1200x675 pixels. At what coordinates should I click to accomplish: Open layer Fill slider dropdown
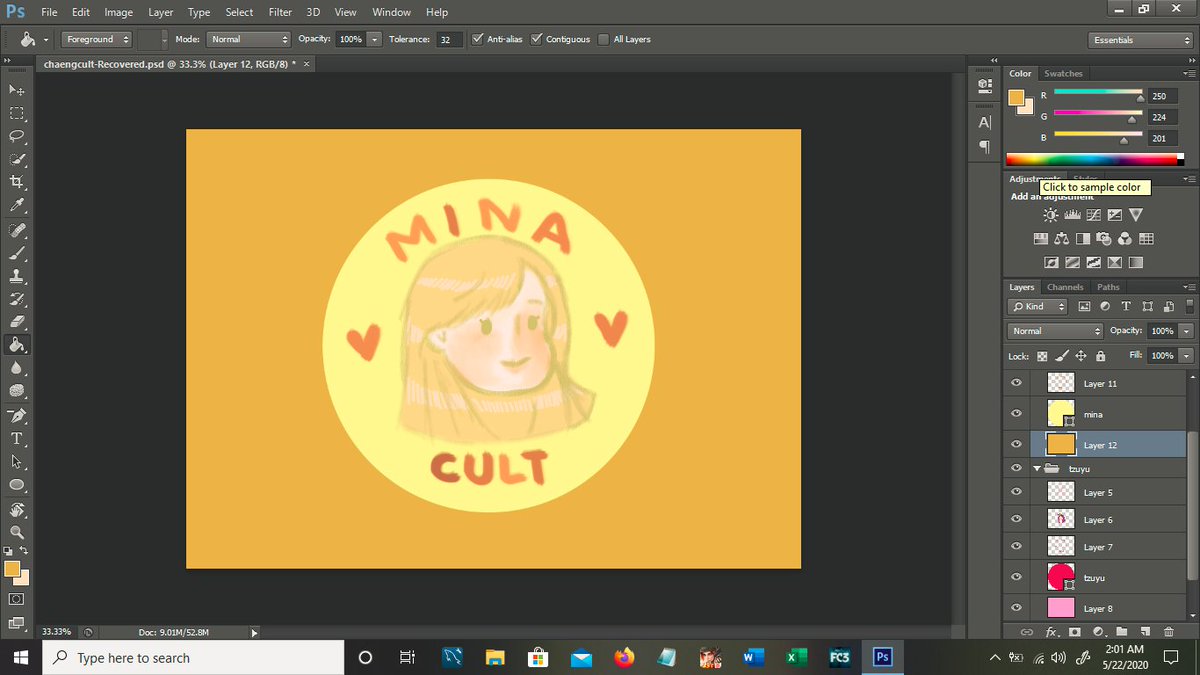pyautogui.click(x=1187, y=356)
